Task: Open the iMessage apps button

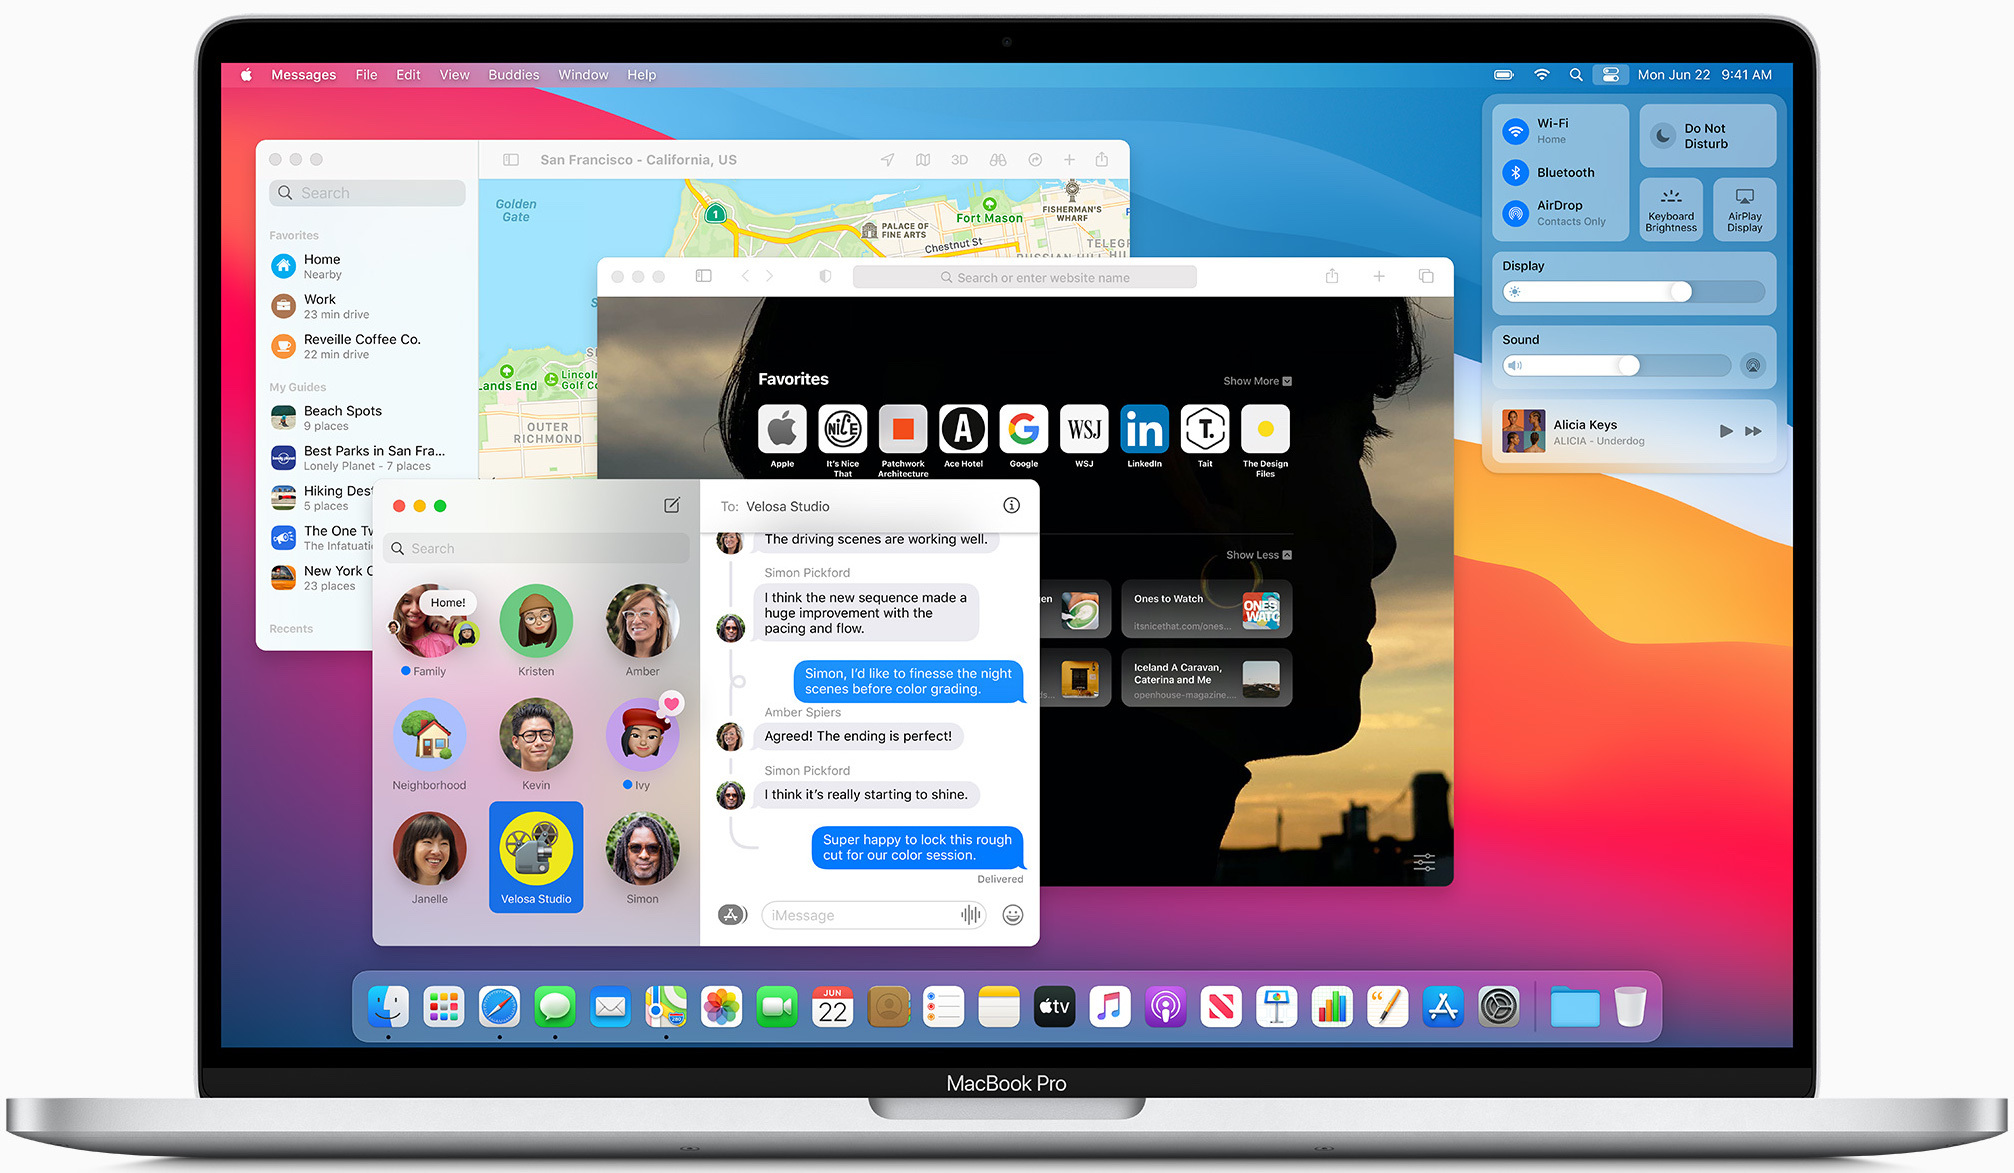Action: [732, 915]
